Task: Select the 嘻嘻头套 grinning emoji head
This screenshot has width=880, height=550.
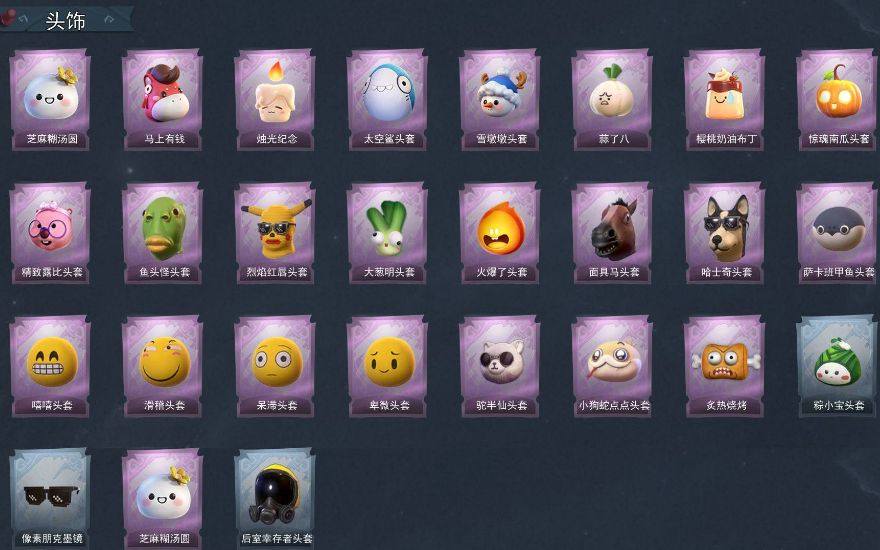Action: tap(51, 366)
